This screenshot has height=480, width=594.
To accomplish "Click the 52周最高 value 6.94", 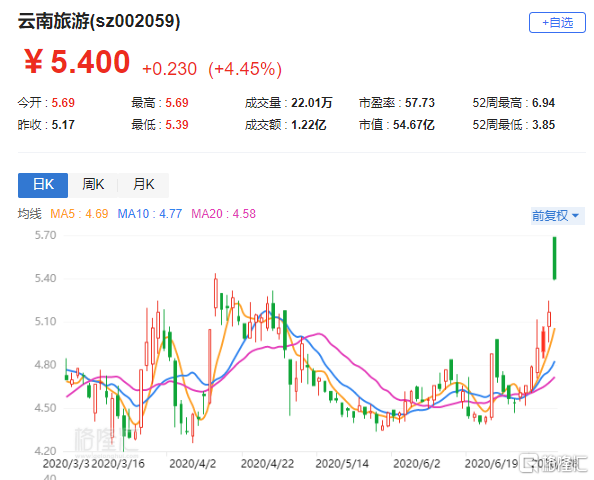I will [x=543, y=103].
